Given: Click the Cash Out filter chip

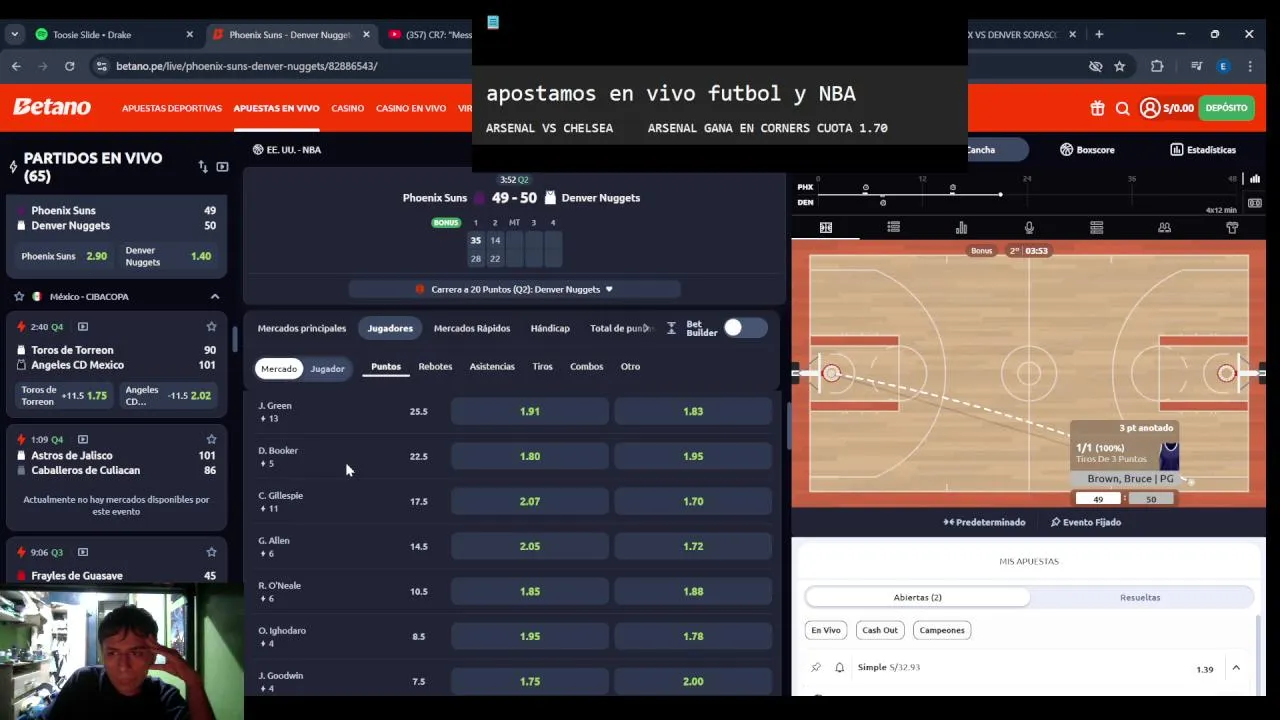Looking at the screenshot, I should tap(880, 630).
